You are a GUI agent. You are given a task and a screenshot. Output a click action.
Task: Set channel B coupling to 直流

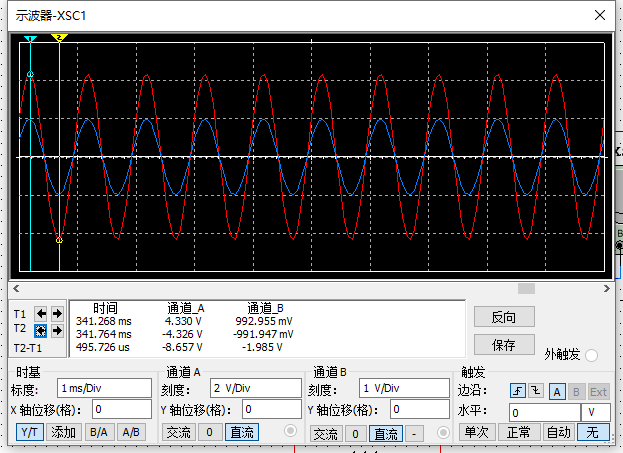tap(386, 434)
